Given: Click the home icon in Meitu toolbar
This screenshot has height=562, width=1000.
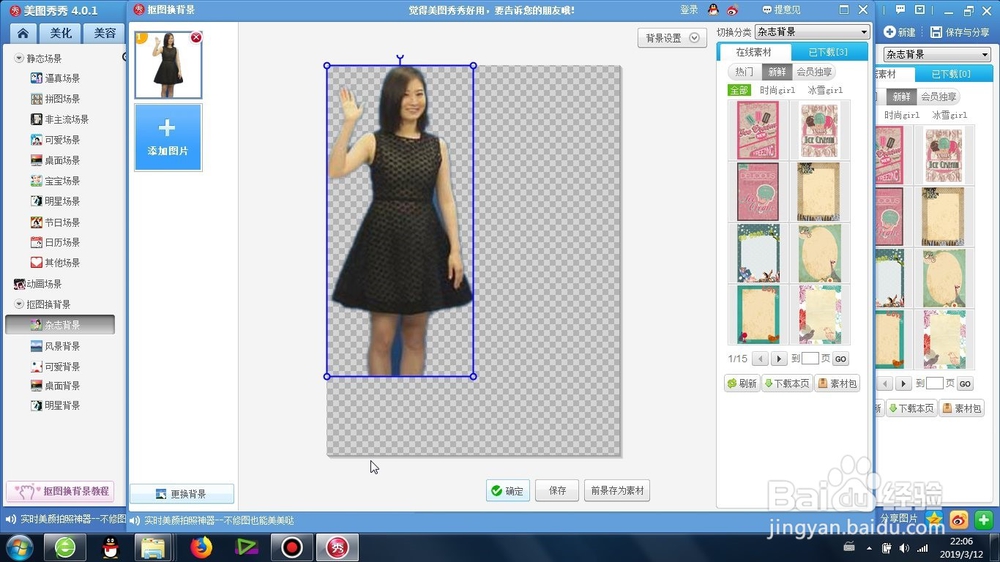Looking at the screenshot, I should click(x=23, y=33).
